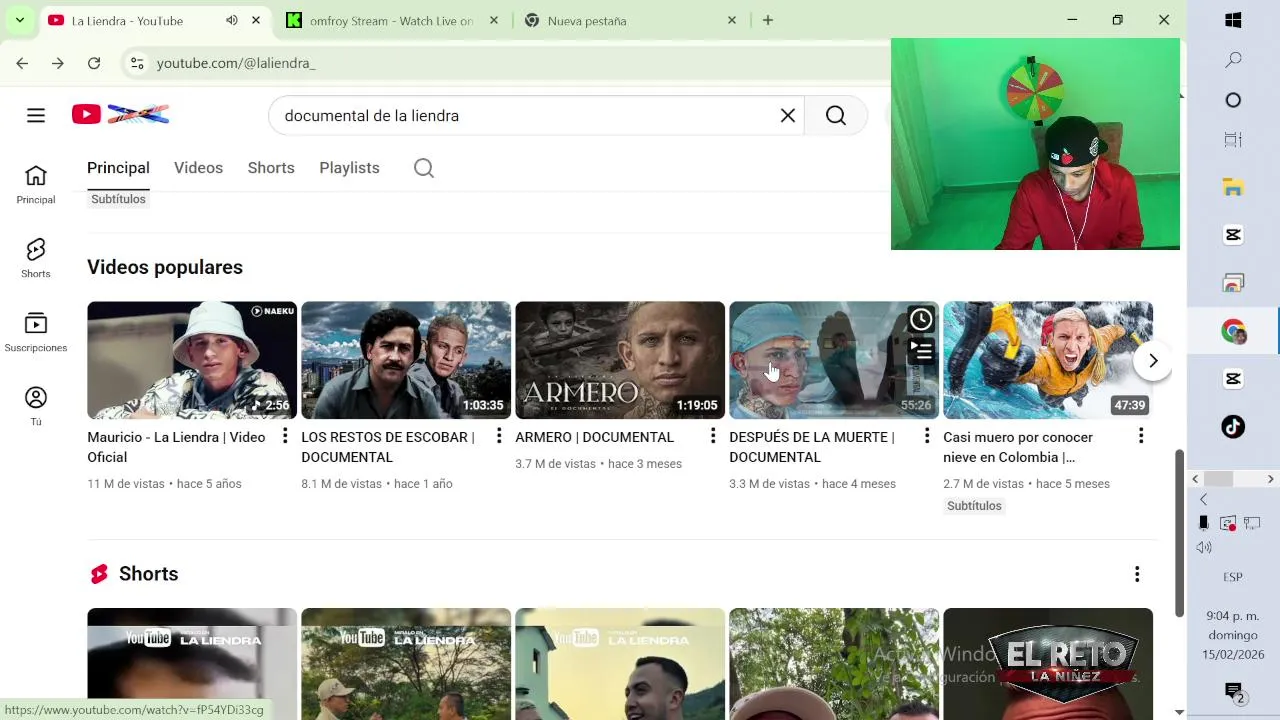Mute the La Liendra tab audio

click(232, 20)
